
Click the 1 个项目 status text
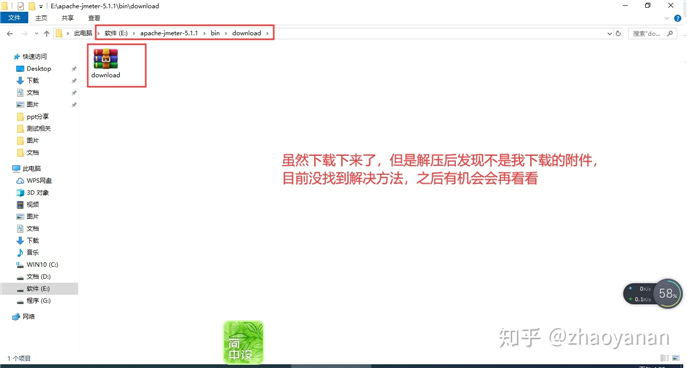(x=19, y=358)
